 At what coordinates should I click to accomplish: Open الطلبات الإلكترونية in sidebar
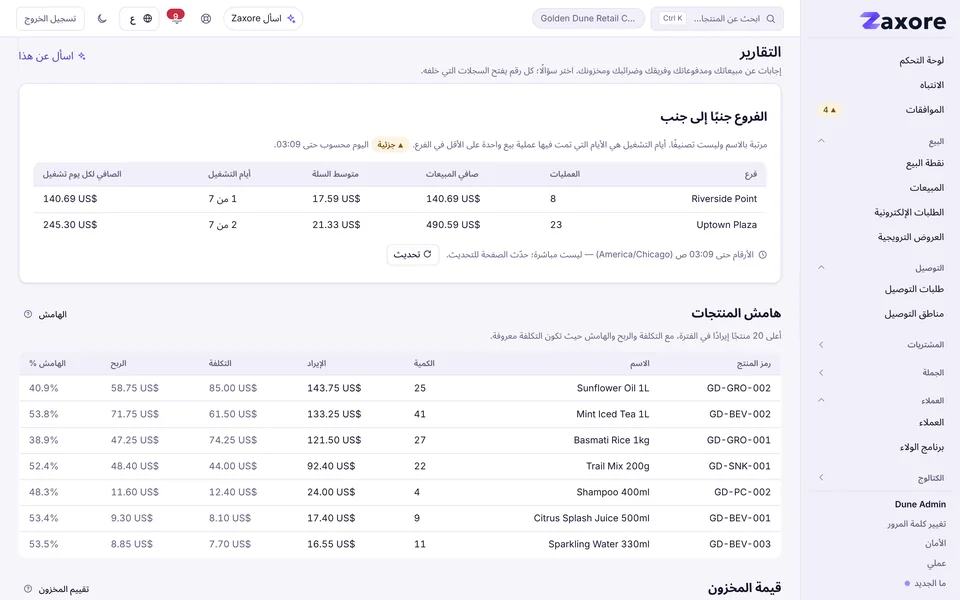tap(909, 212)
